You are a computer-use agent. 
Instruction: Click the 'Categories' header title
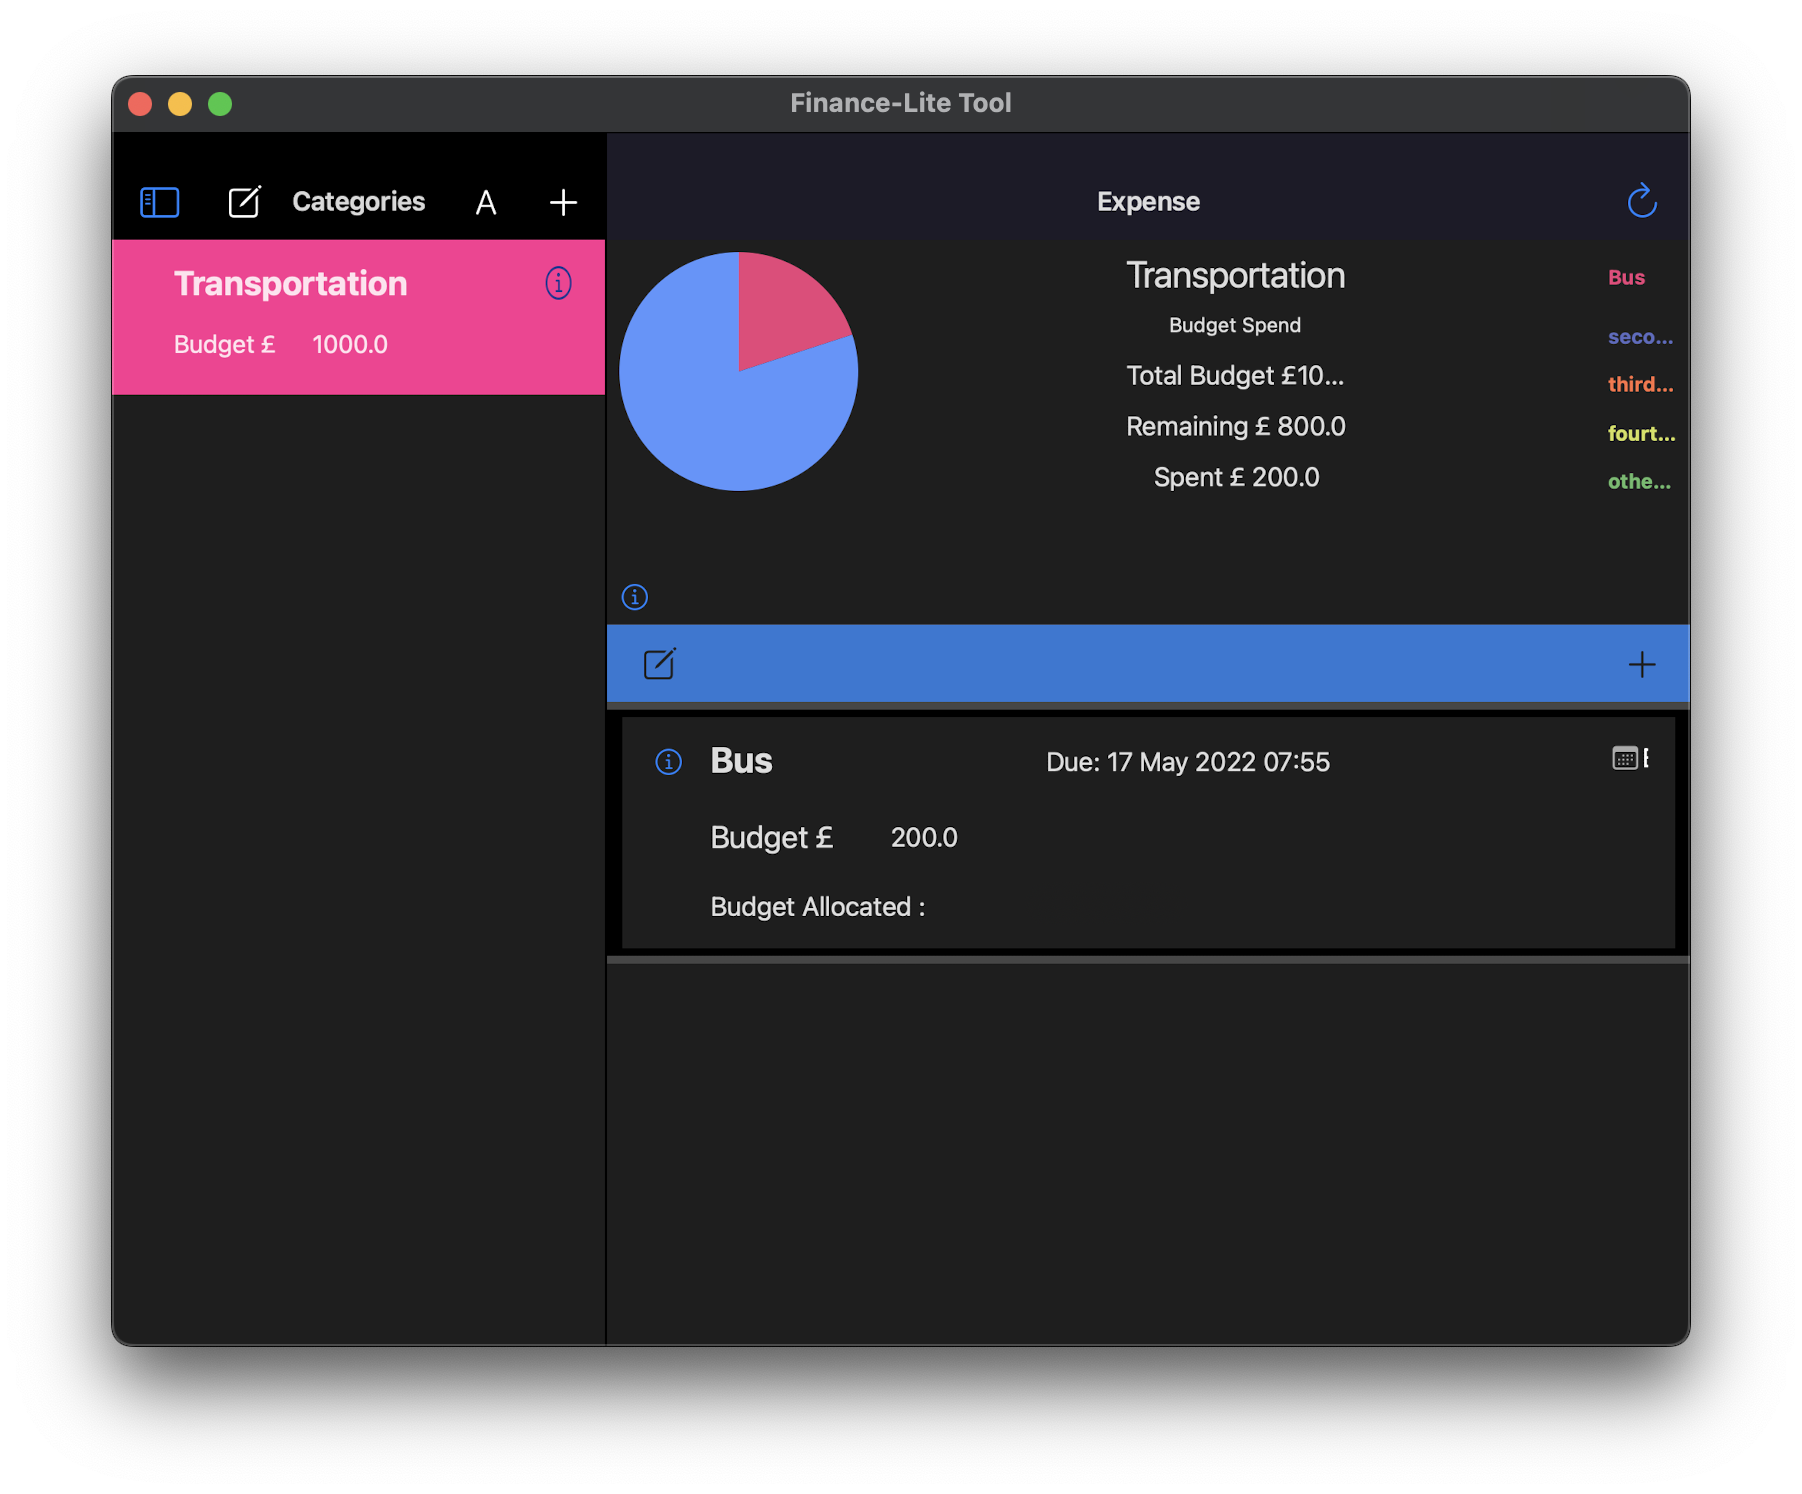point(358,202)
